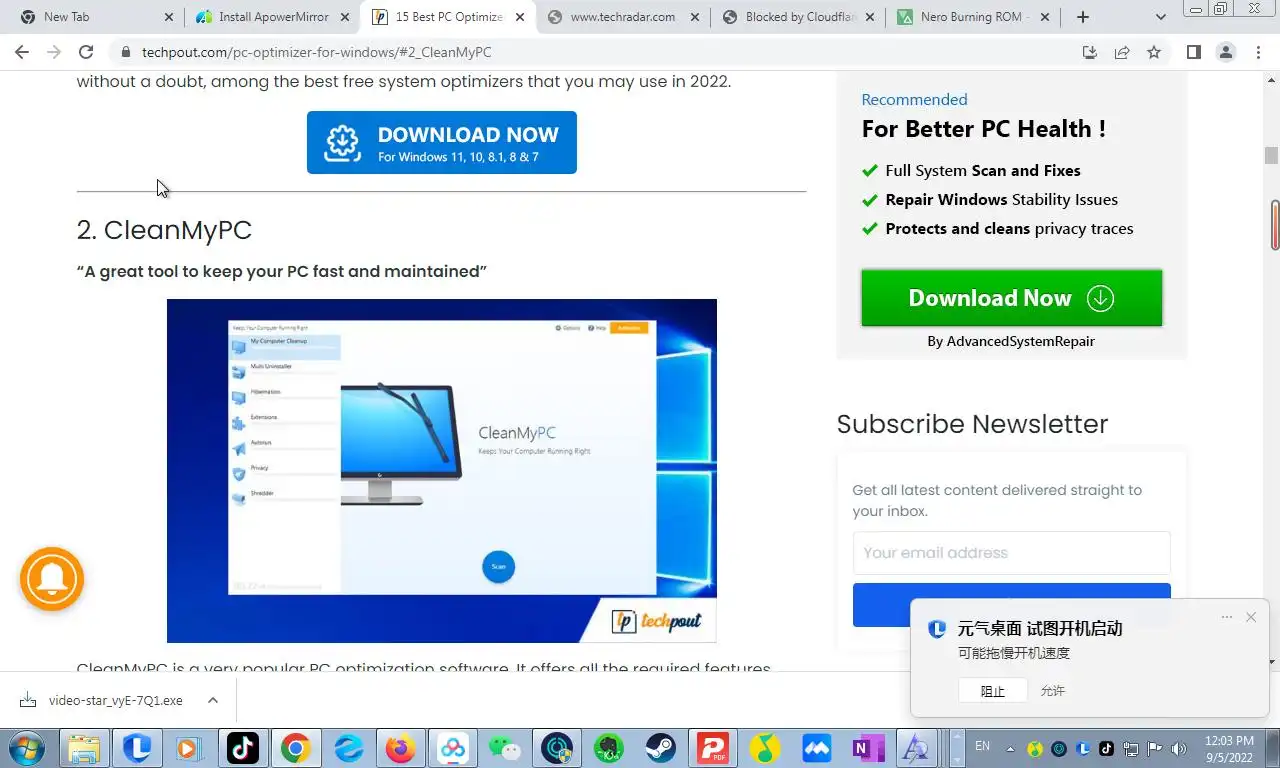Click the orange notification bell
This screenshot has height=768, width=1280.
click(x=52, y=579)
